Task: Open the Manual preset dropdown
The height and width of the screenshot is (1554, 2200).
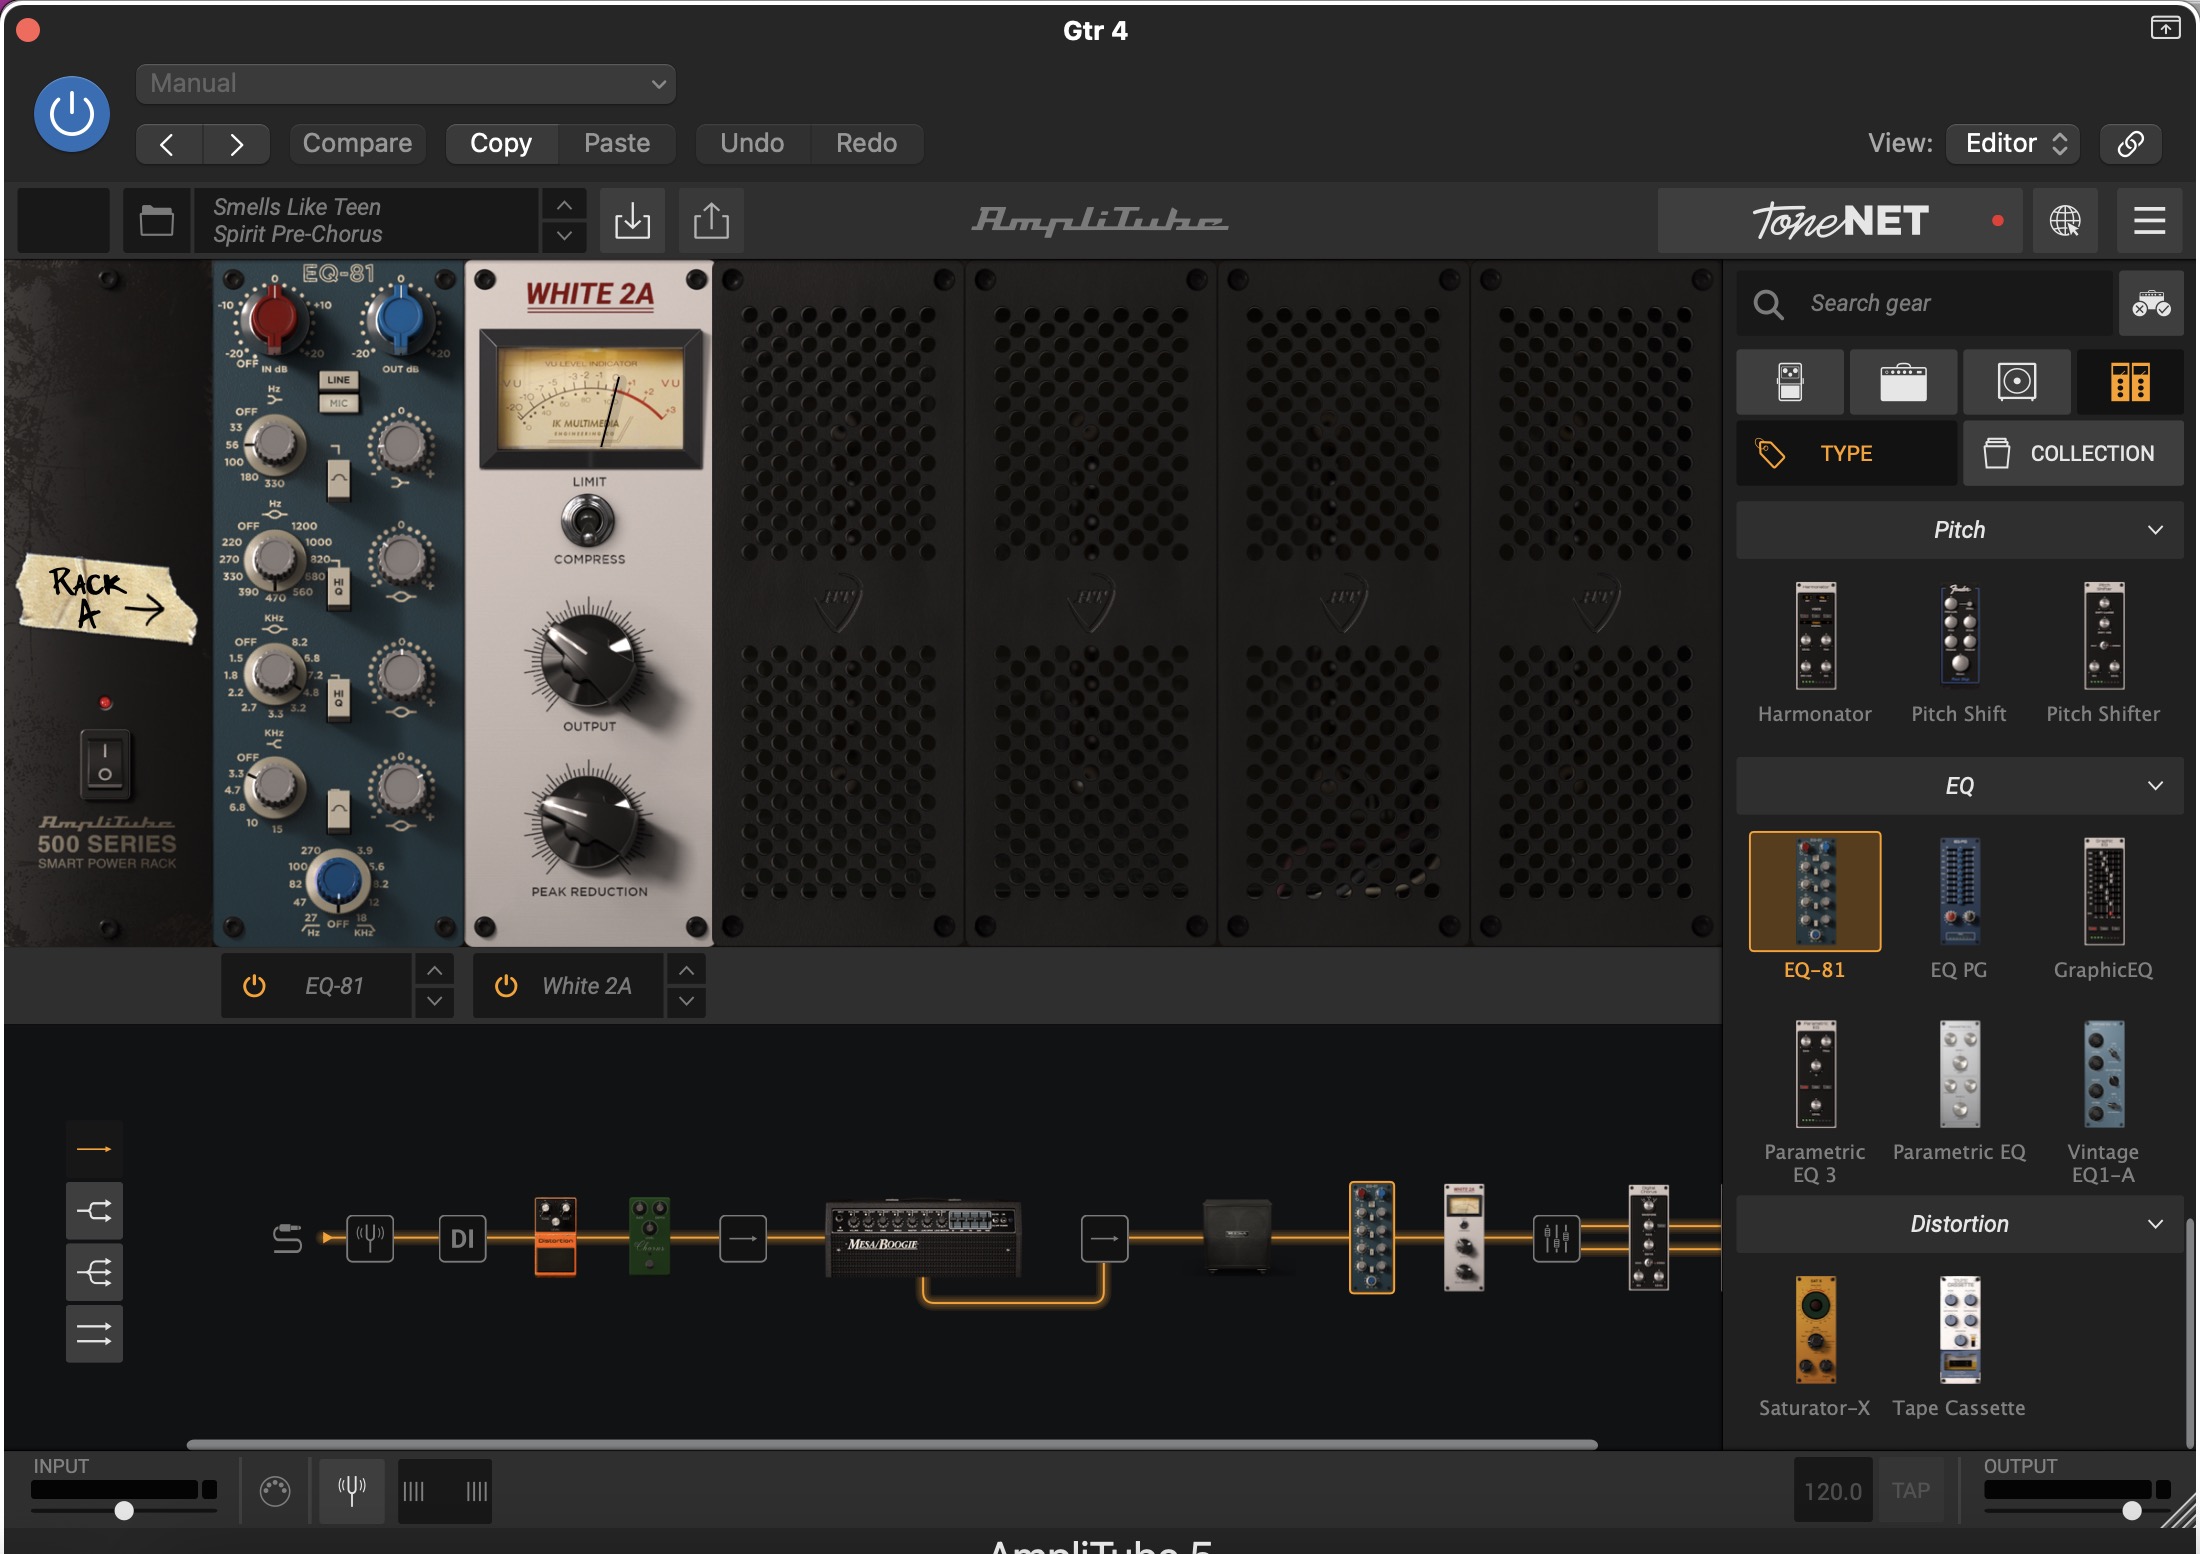Action: pos(406,84)
